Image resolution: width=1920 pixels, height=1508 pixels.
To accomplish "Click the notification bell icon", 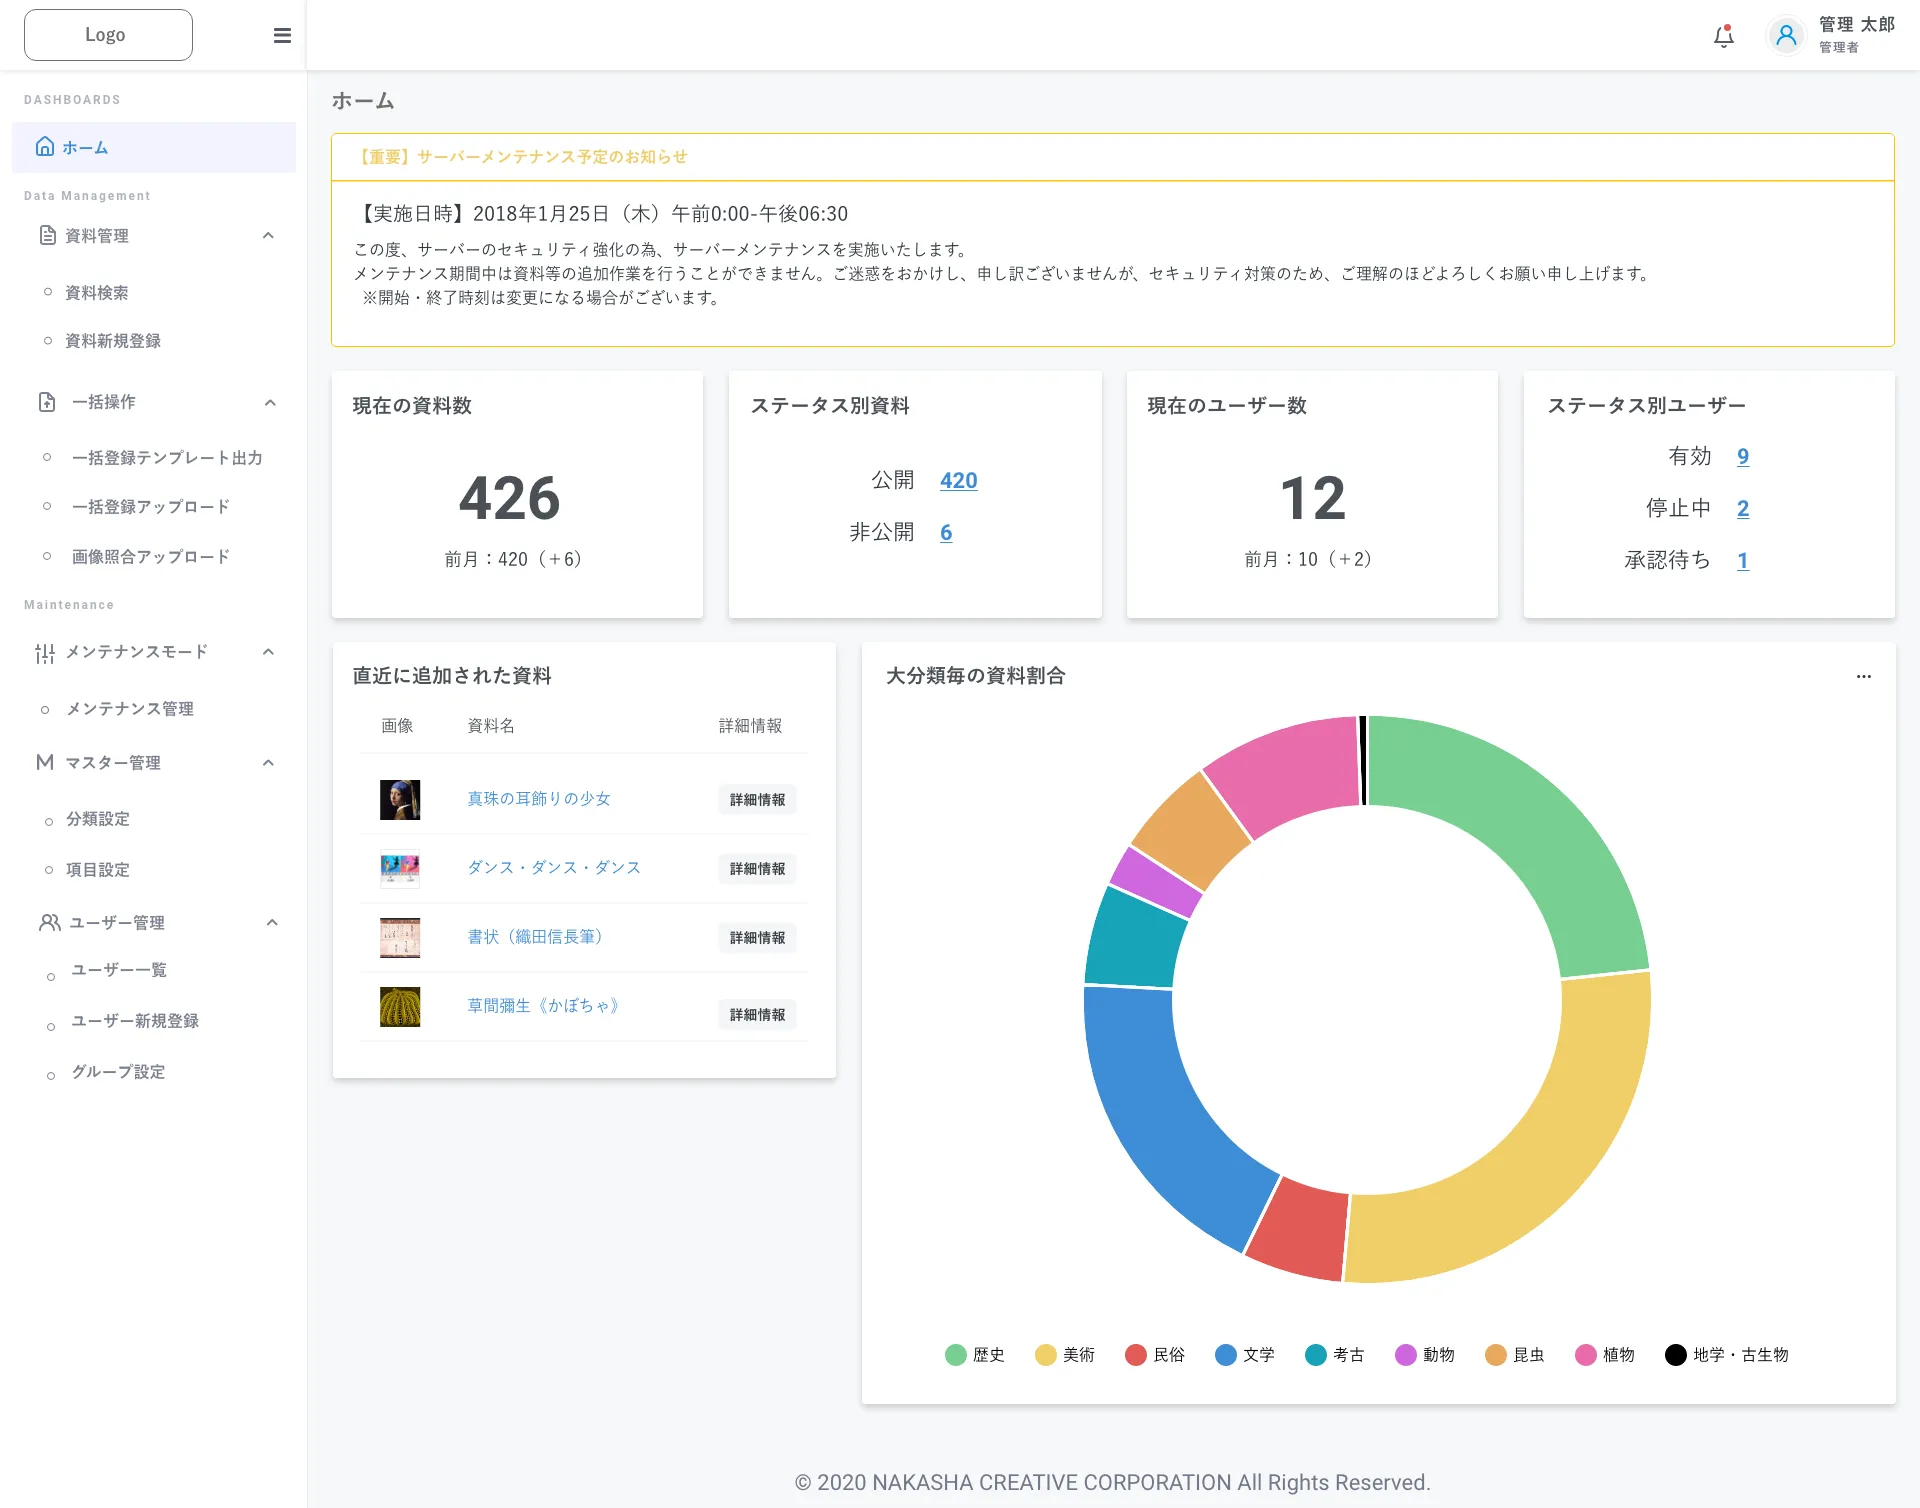I will (x=1723, y=37).
